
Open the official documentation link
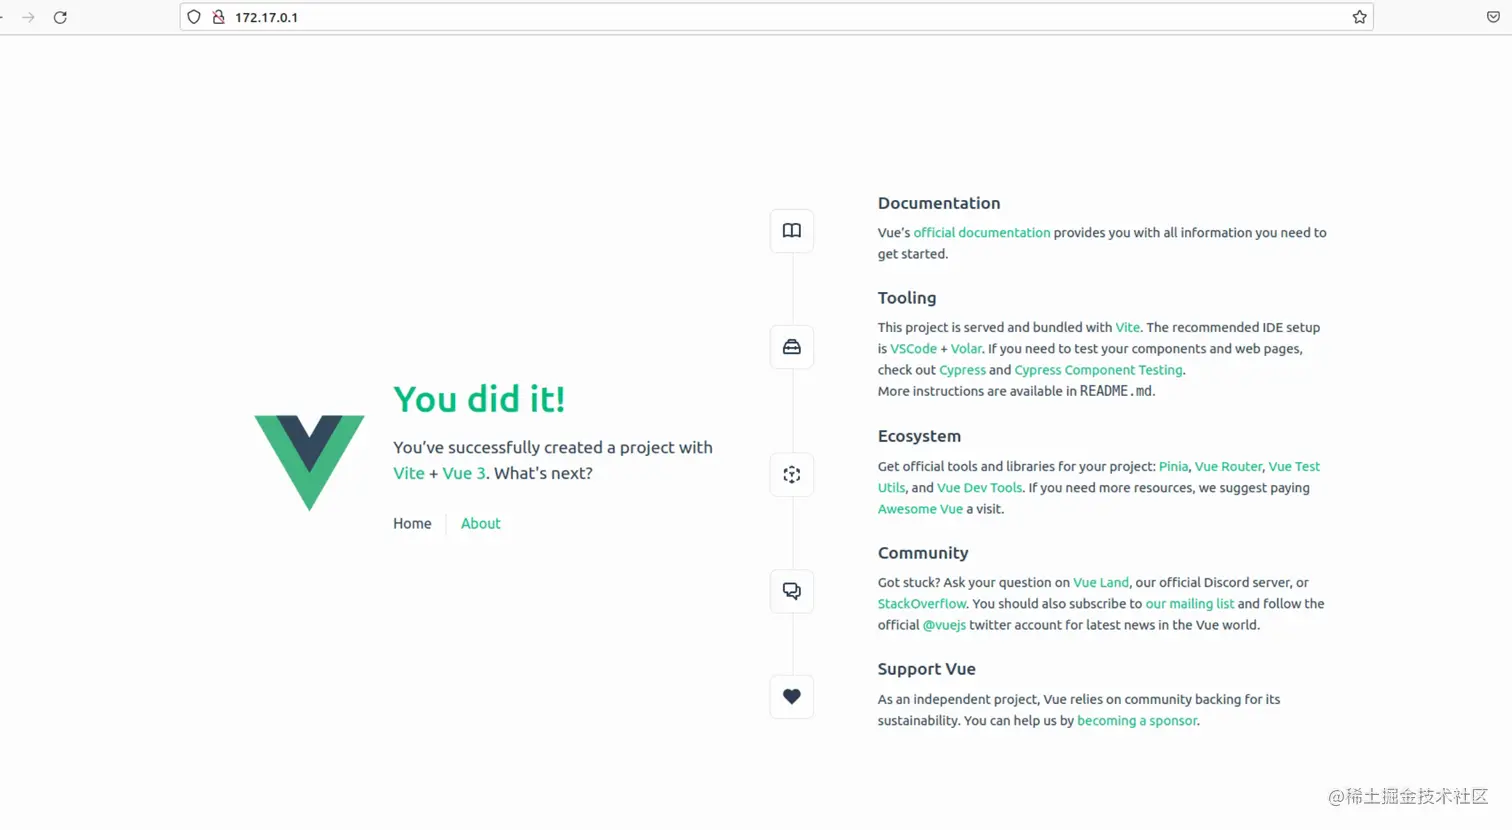pyautogui.click(x=981, y=233)
